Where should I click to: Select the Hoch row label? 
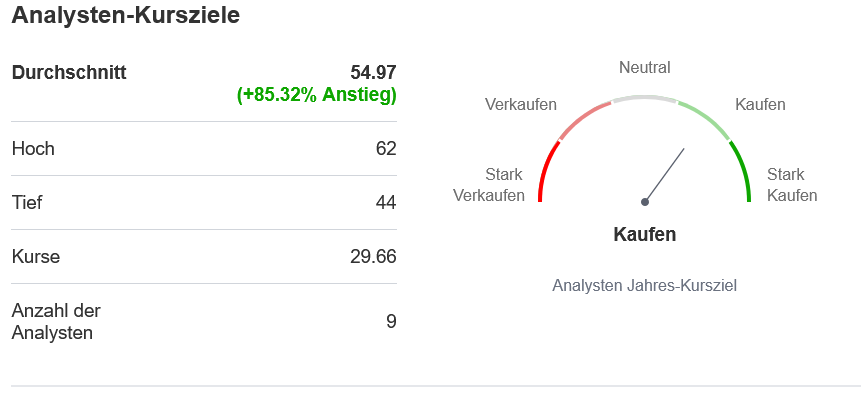click(33, 148)
